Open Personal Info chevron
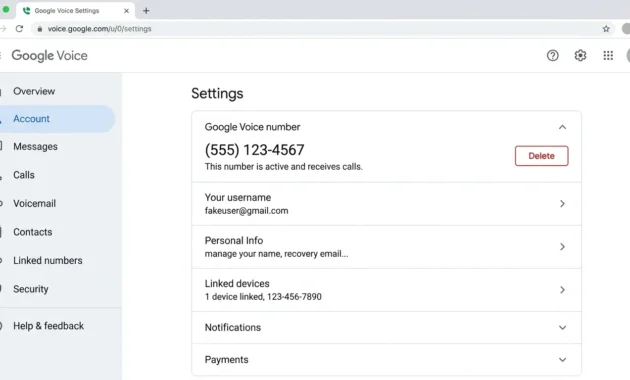Image resolution: width=630 pixels, height=380 pixels. click(x=562, y=247)
